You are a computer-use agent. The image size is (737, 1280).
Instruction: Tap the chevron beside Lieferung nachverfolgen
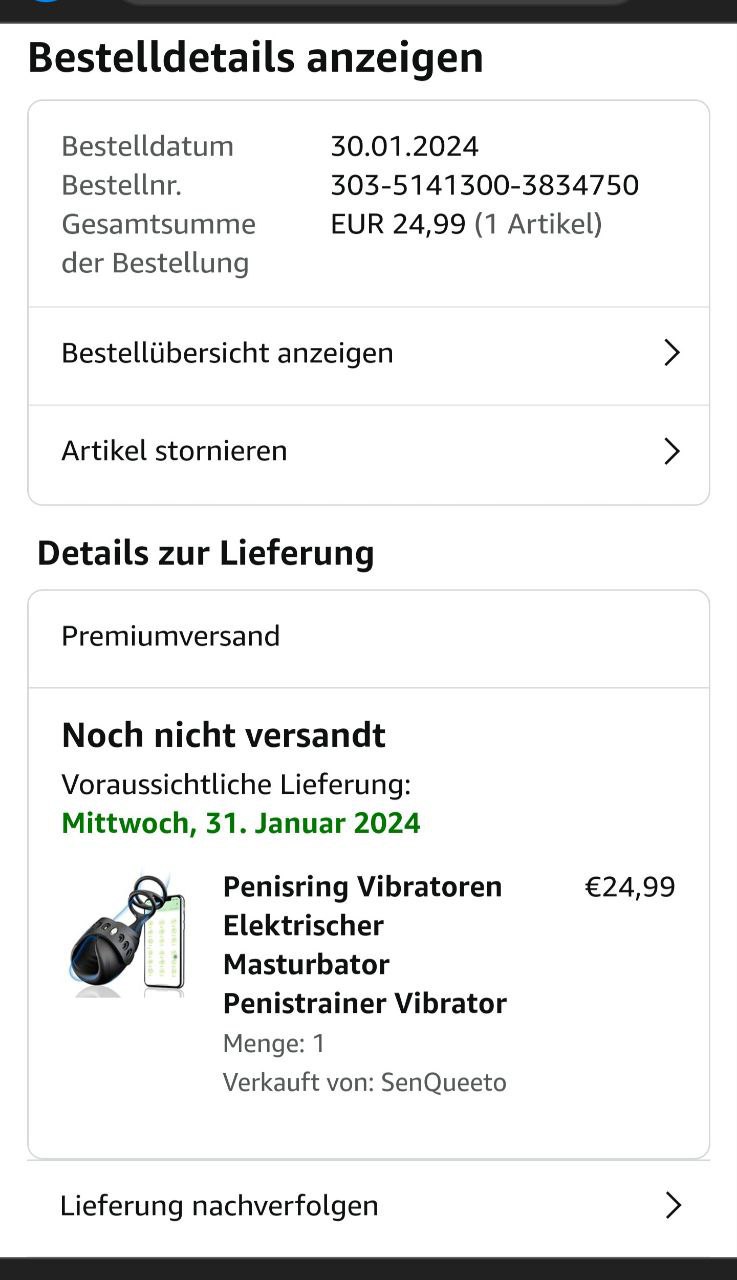pyautogui.click(x=673, y=1206)
